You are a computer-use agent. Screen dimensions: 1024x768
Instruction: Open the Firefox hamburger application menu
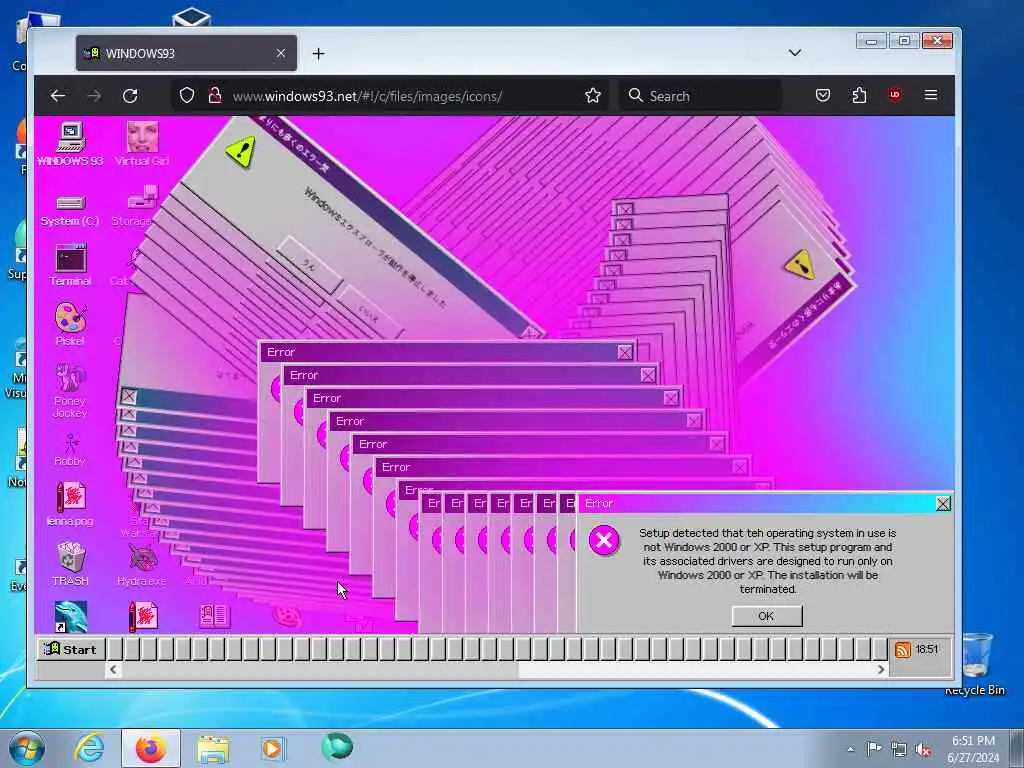(931, 95)
